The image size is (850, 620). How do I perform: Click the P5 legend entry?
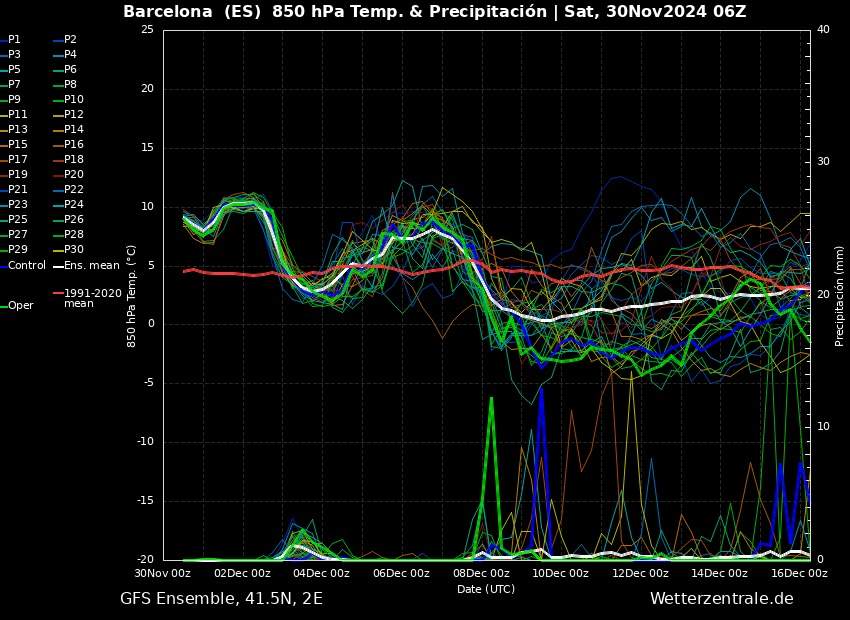(x=11, y=69)
